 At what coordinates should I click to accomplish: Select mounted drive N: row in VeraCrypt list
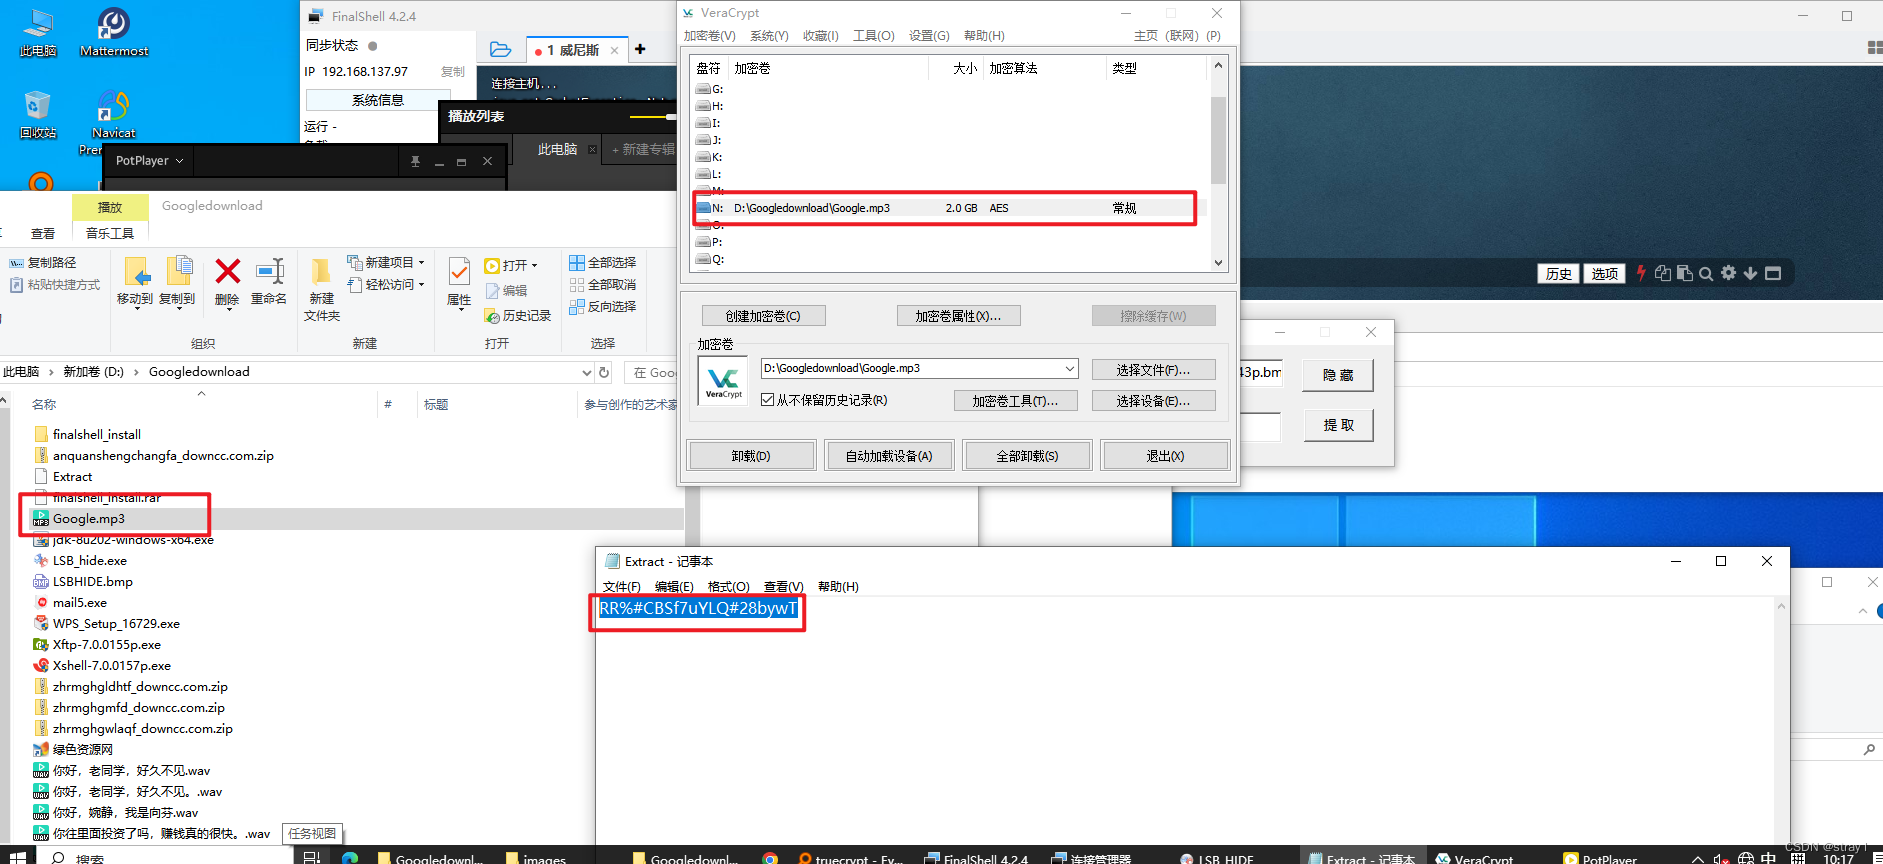950,208
